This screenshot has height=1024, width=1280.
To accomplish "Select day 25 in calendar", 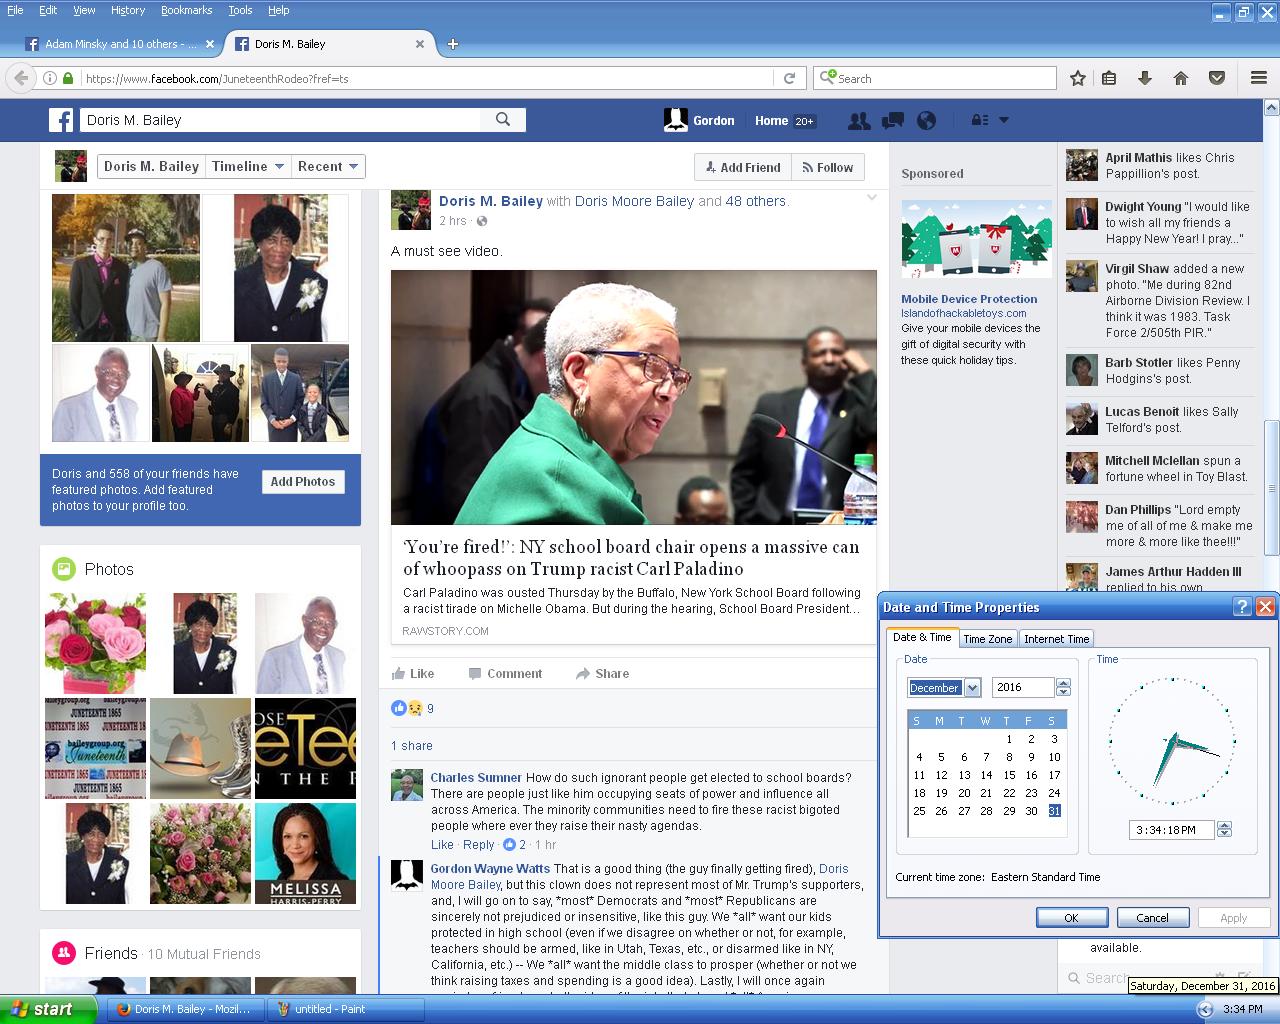I will tap(919, 811).
